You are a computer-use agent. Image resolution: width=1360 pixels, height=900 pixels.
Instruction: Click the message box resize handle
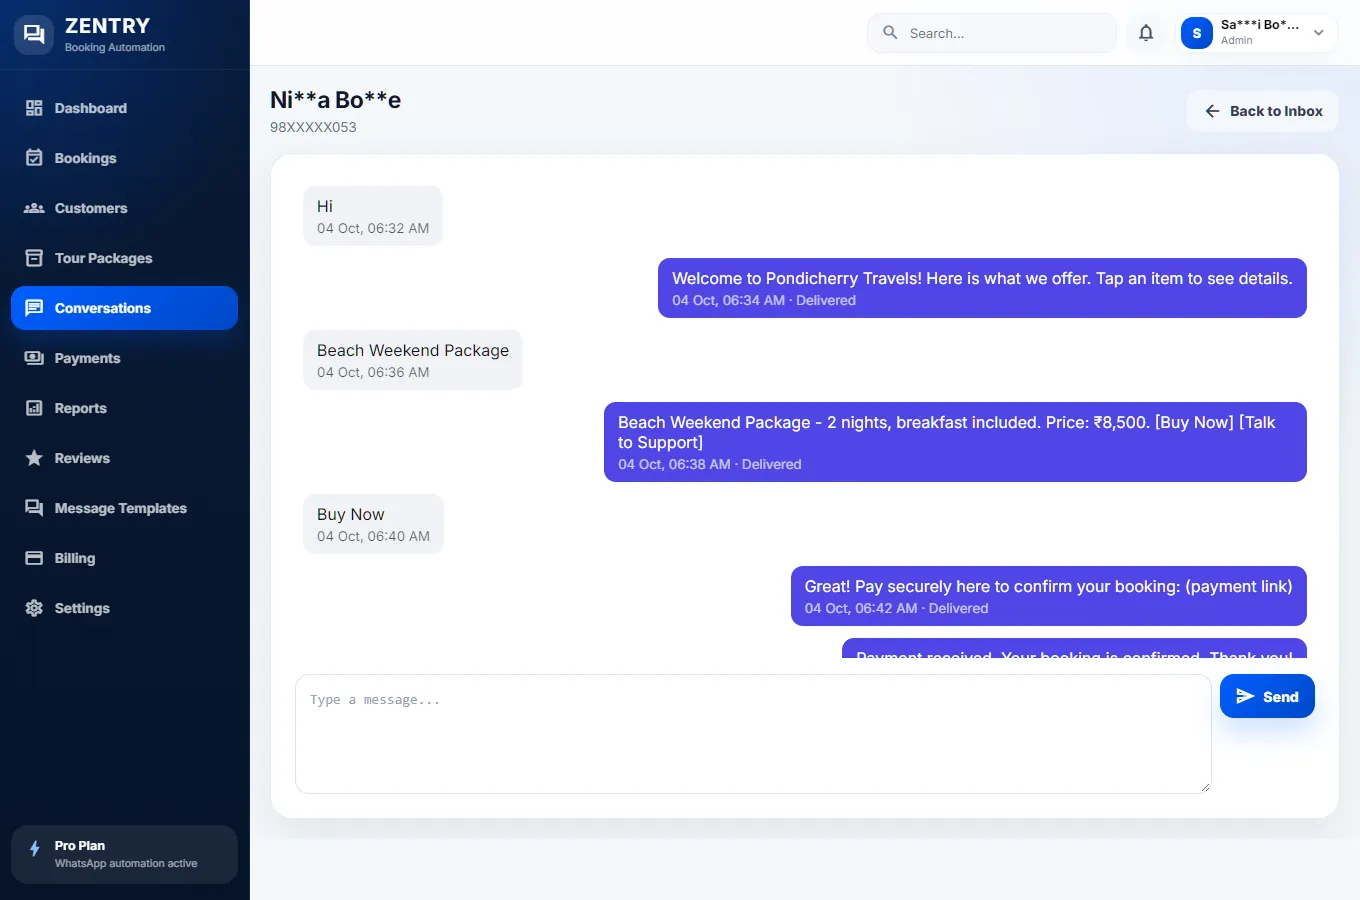click(1204, 786)
